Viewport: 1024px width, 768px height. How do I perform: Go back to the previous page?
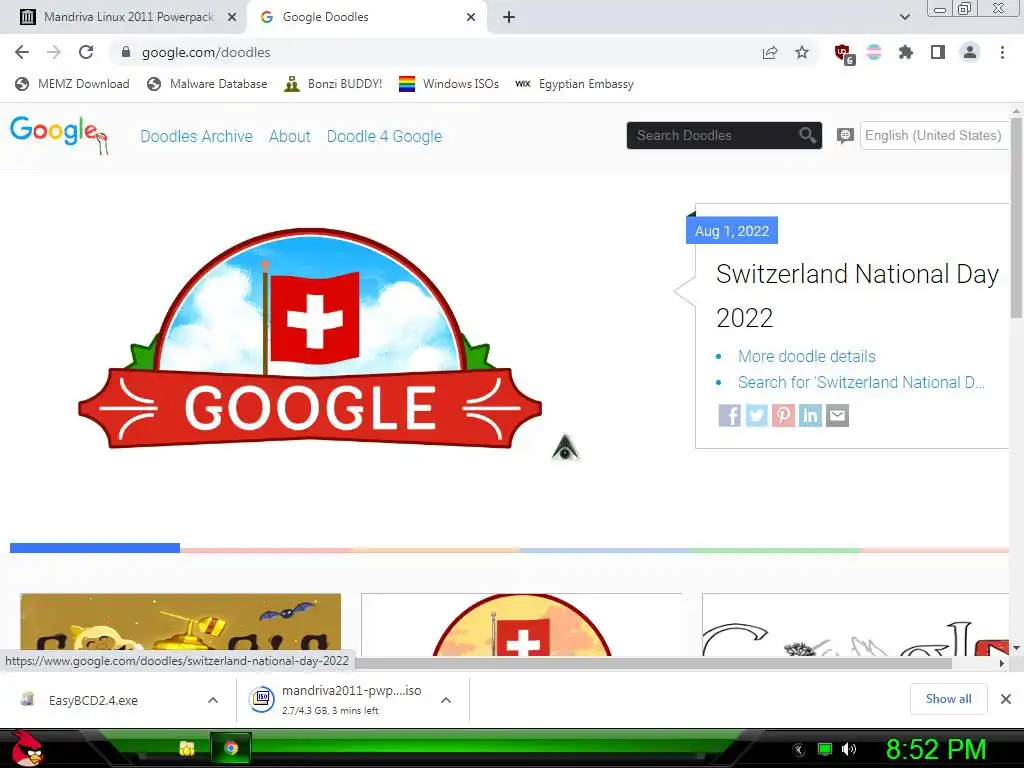coord(22,52)
